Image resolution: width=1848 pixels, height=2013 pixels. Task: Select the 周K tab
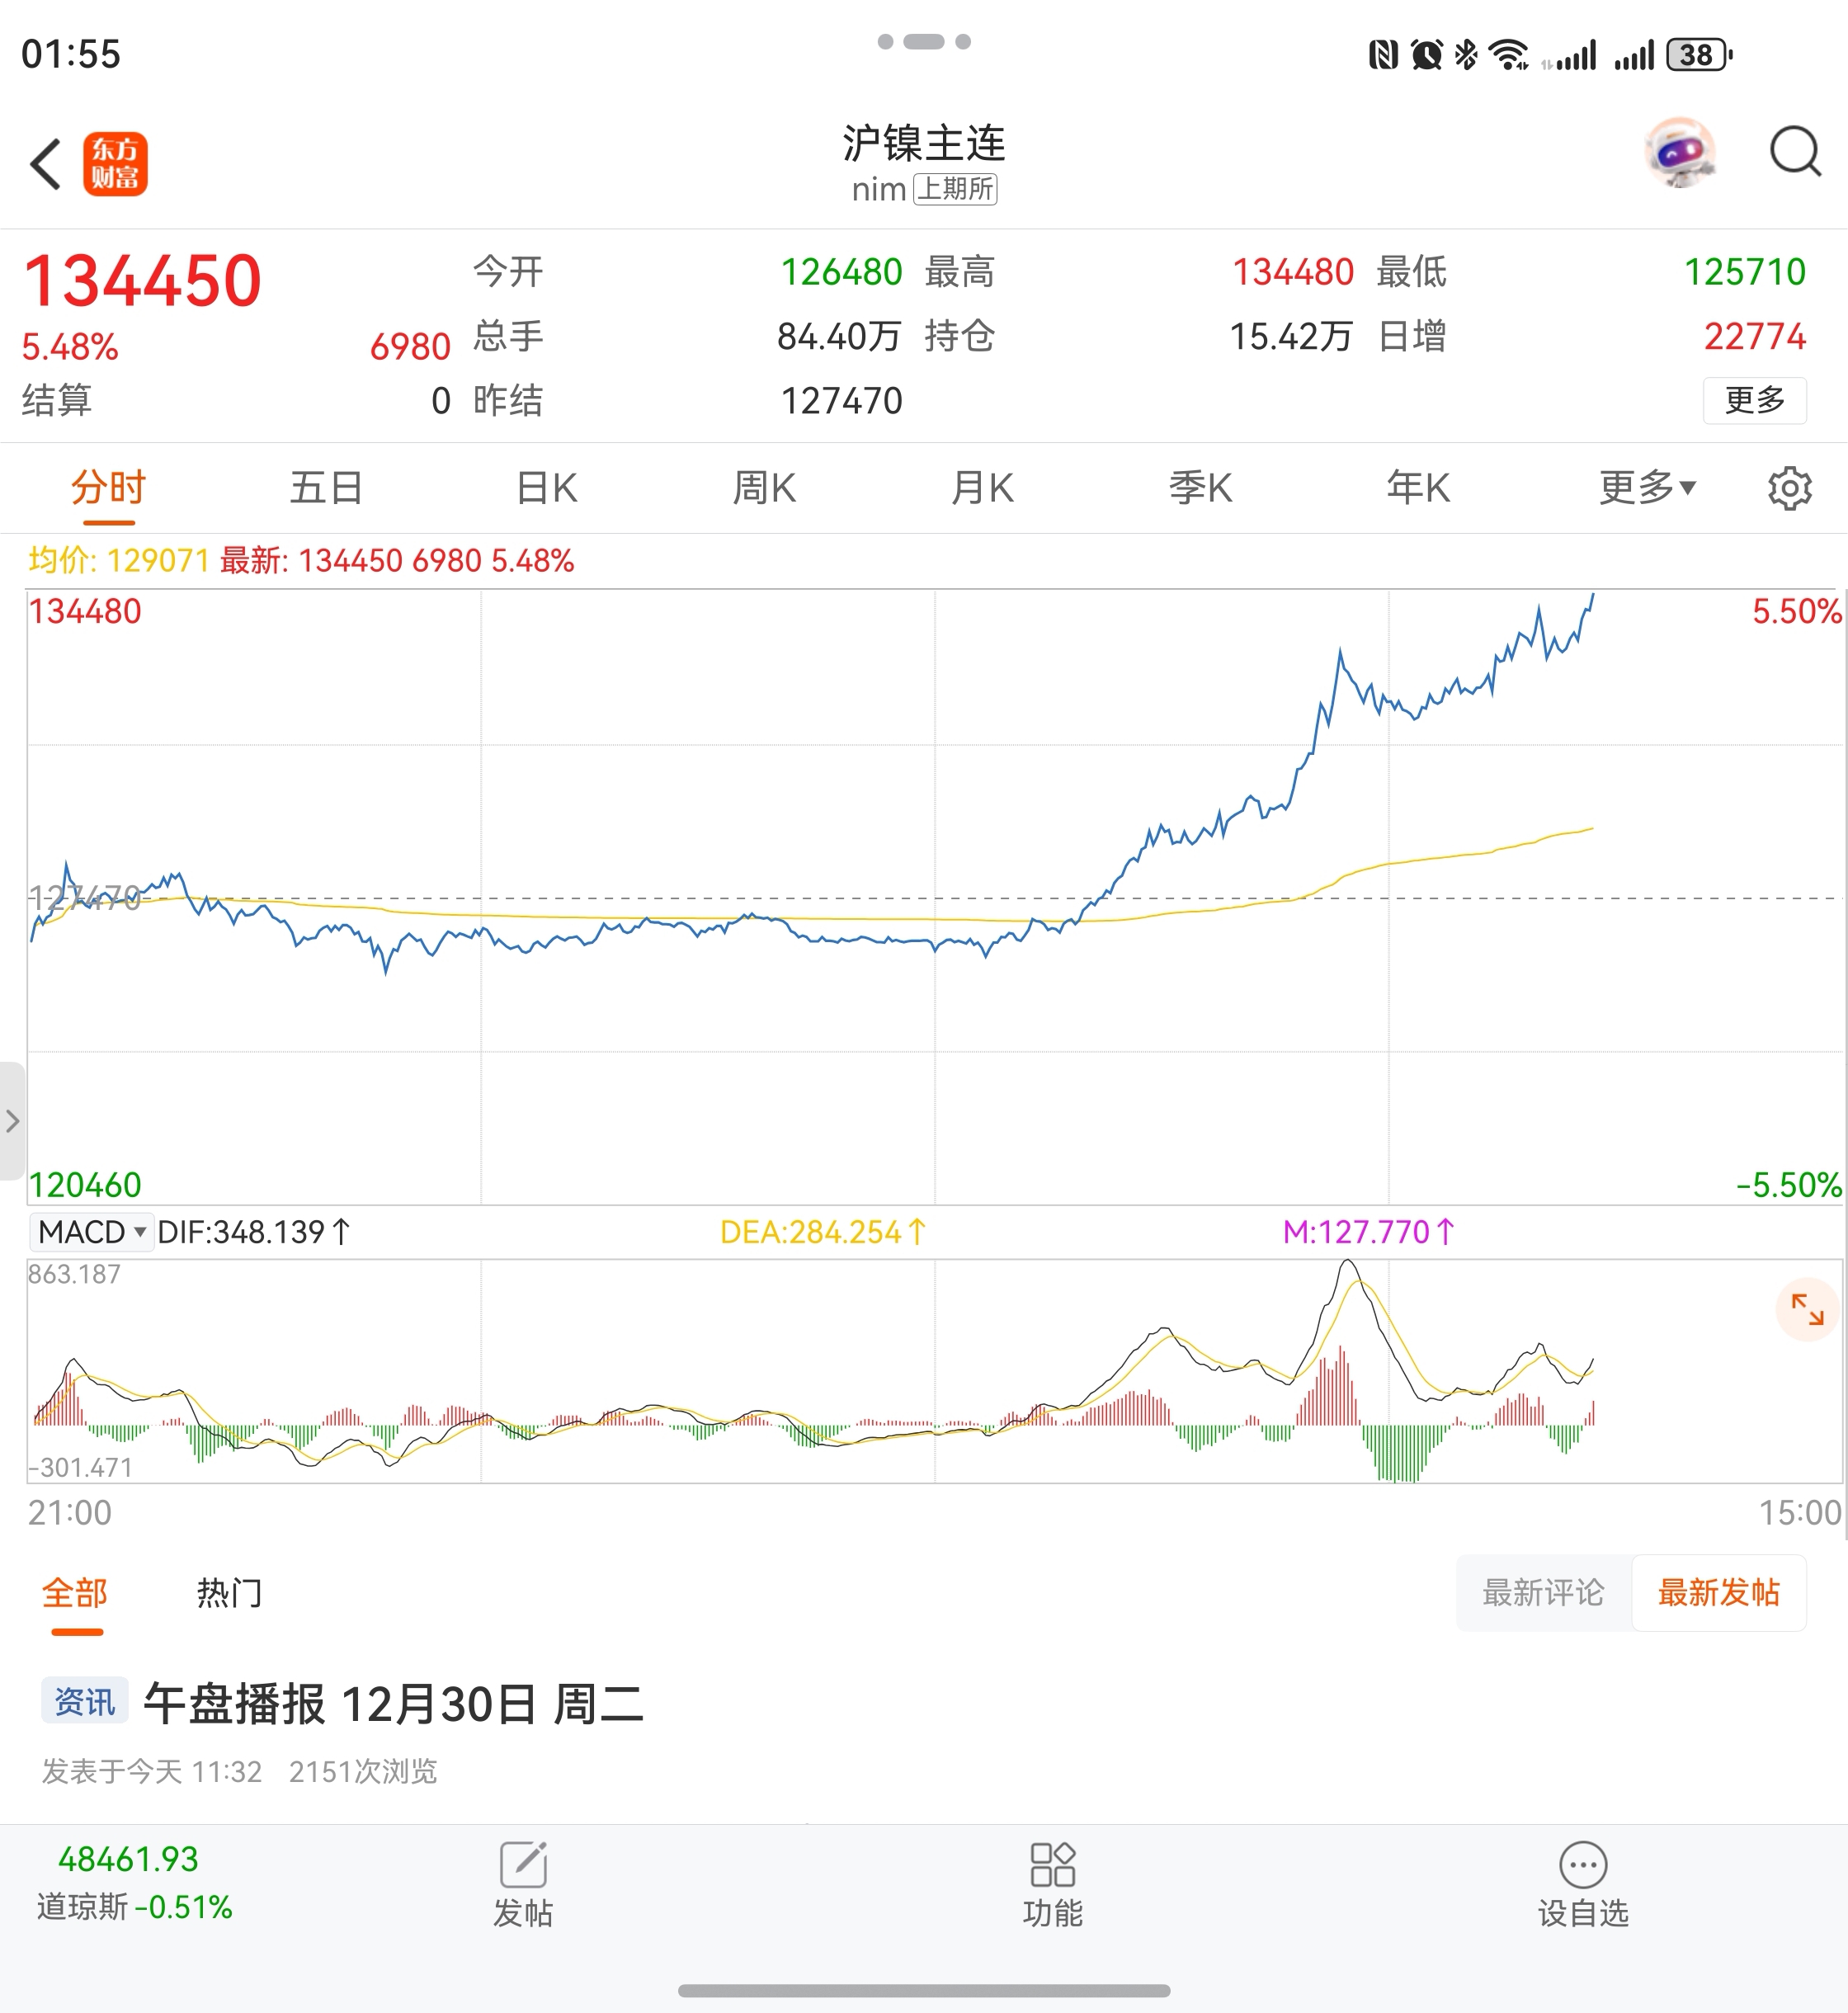(x=764, y=488)
